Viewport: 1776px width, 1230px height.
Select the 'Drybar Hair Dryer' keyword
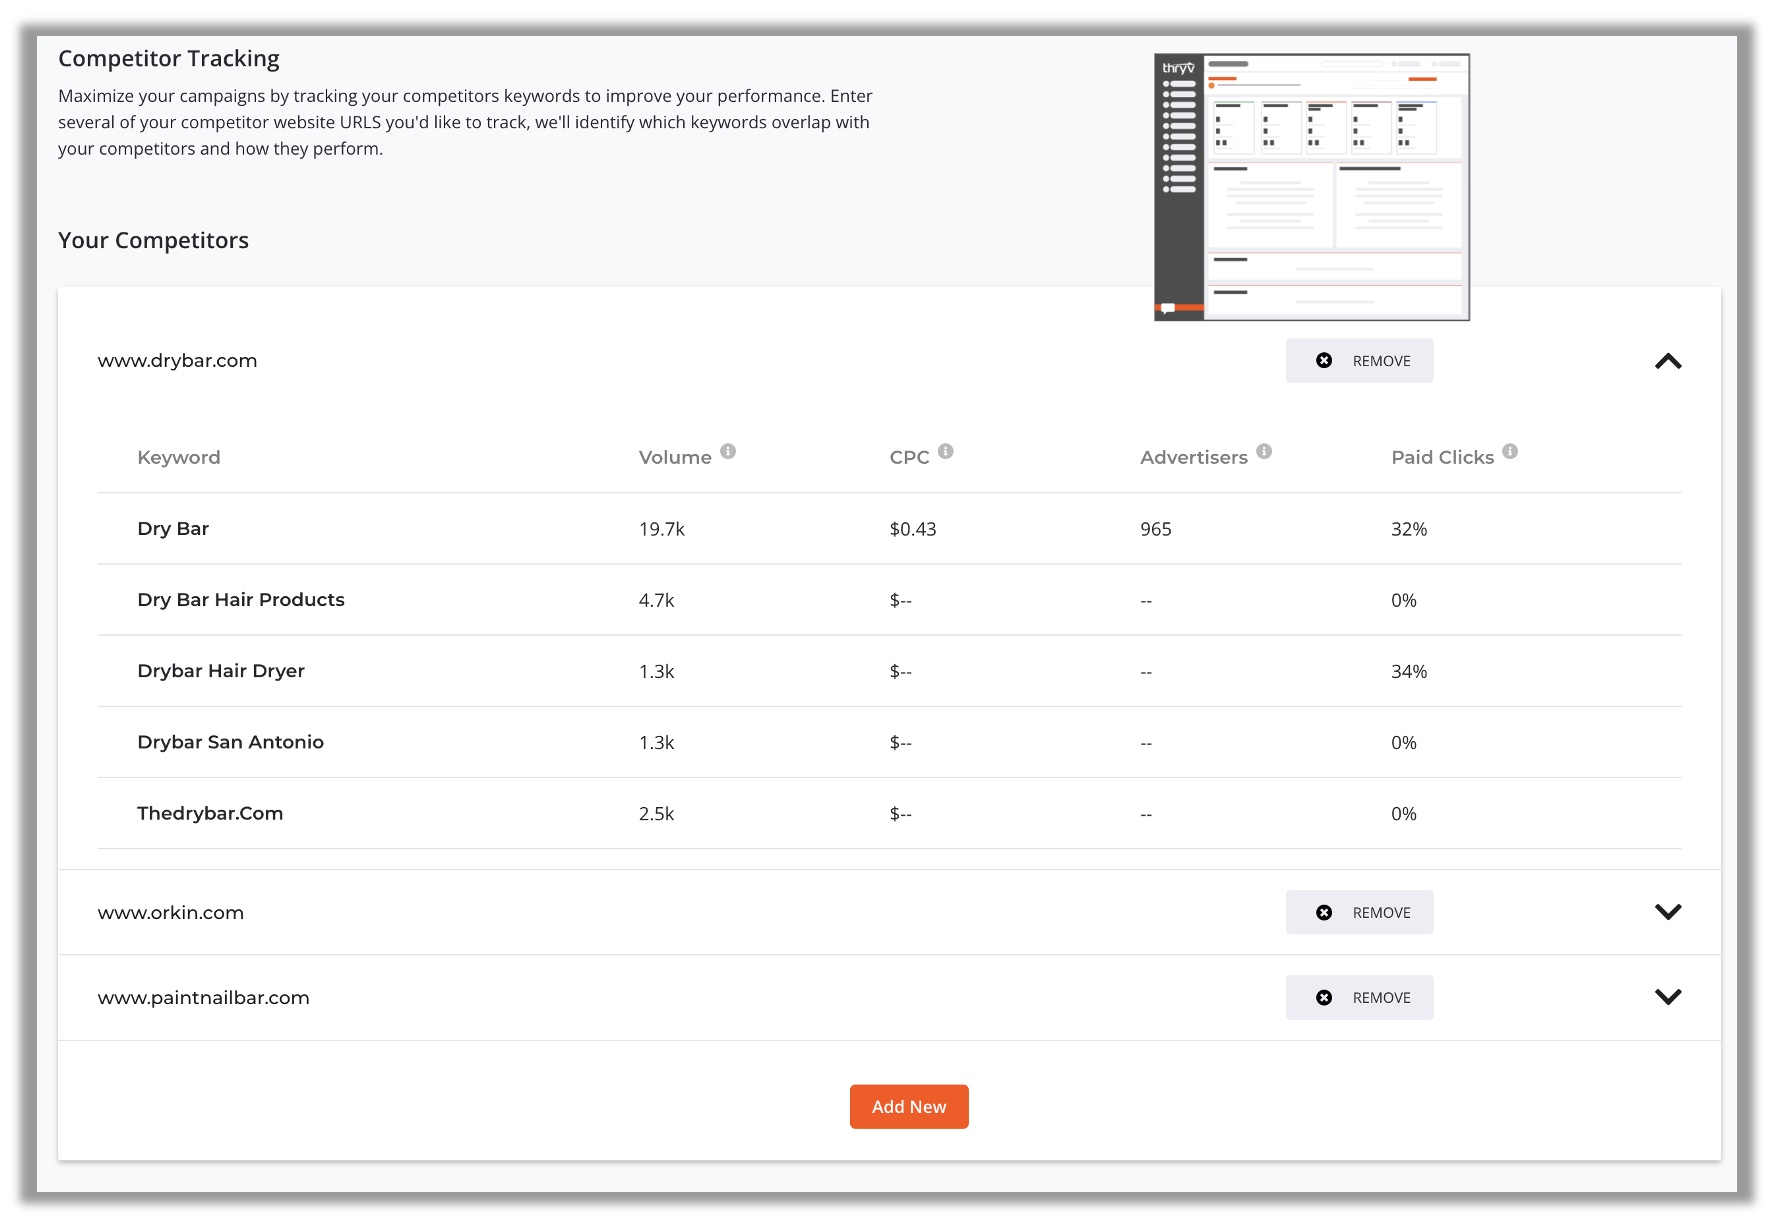pos(221,671)
